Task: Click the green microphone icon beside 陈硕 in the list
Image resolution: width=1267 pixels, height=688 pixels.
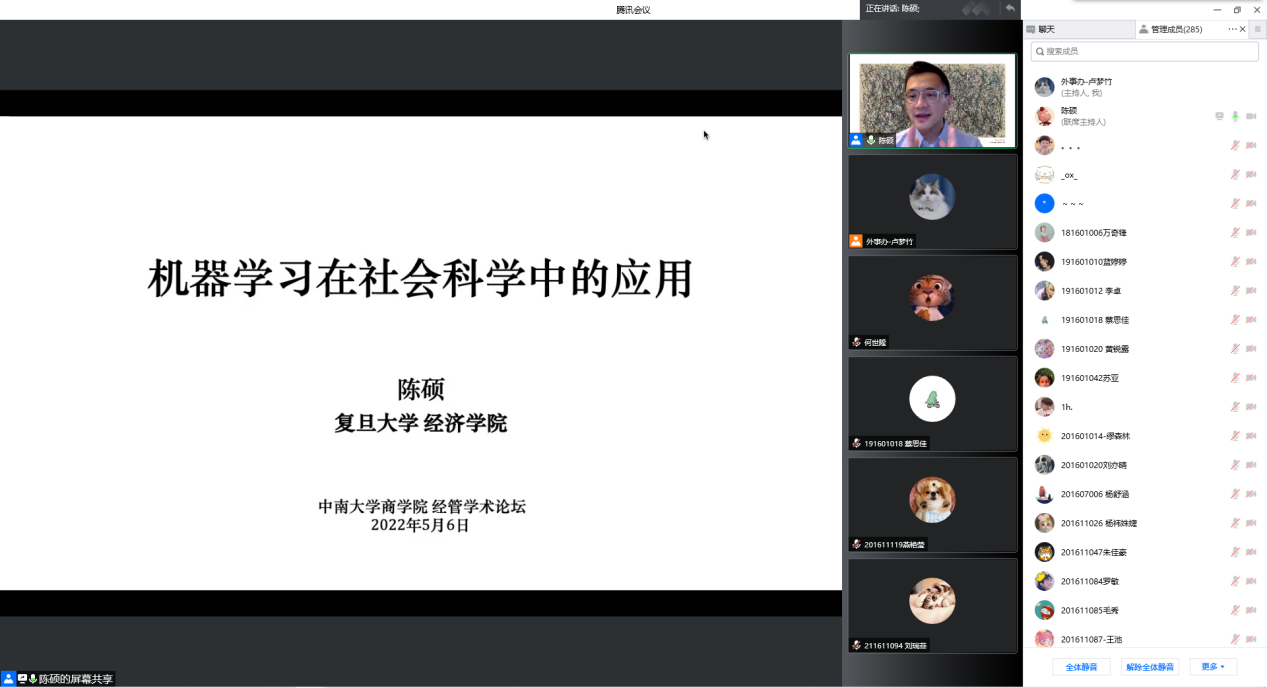Action: pos(1235,116)
